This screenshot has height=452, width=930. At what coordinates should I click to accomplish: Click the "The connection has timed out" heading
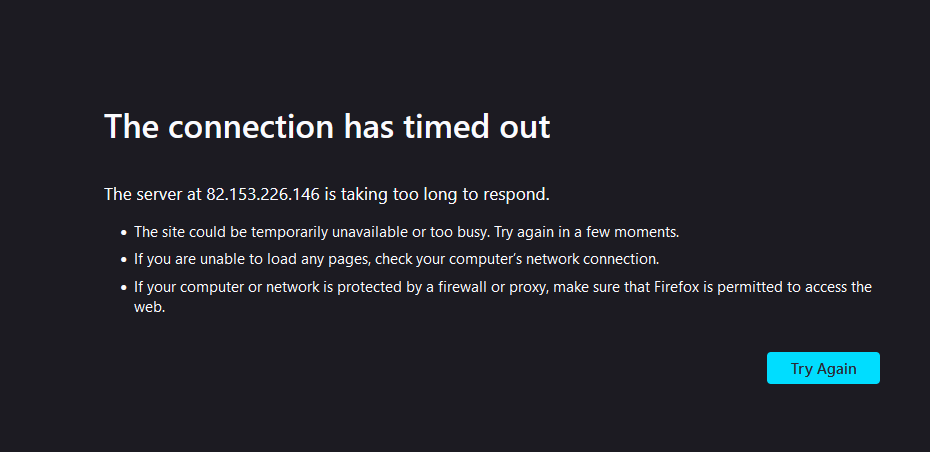(327, 127)
